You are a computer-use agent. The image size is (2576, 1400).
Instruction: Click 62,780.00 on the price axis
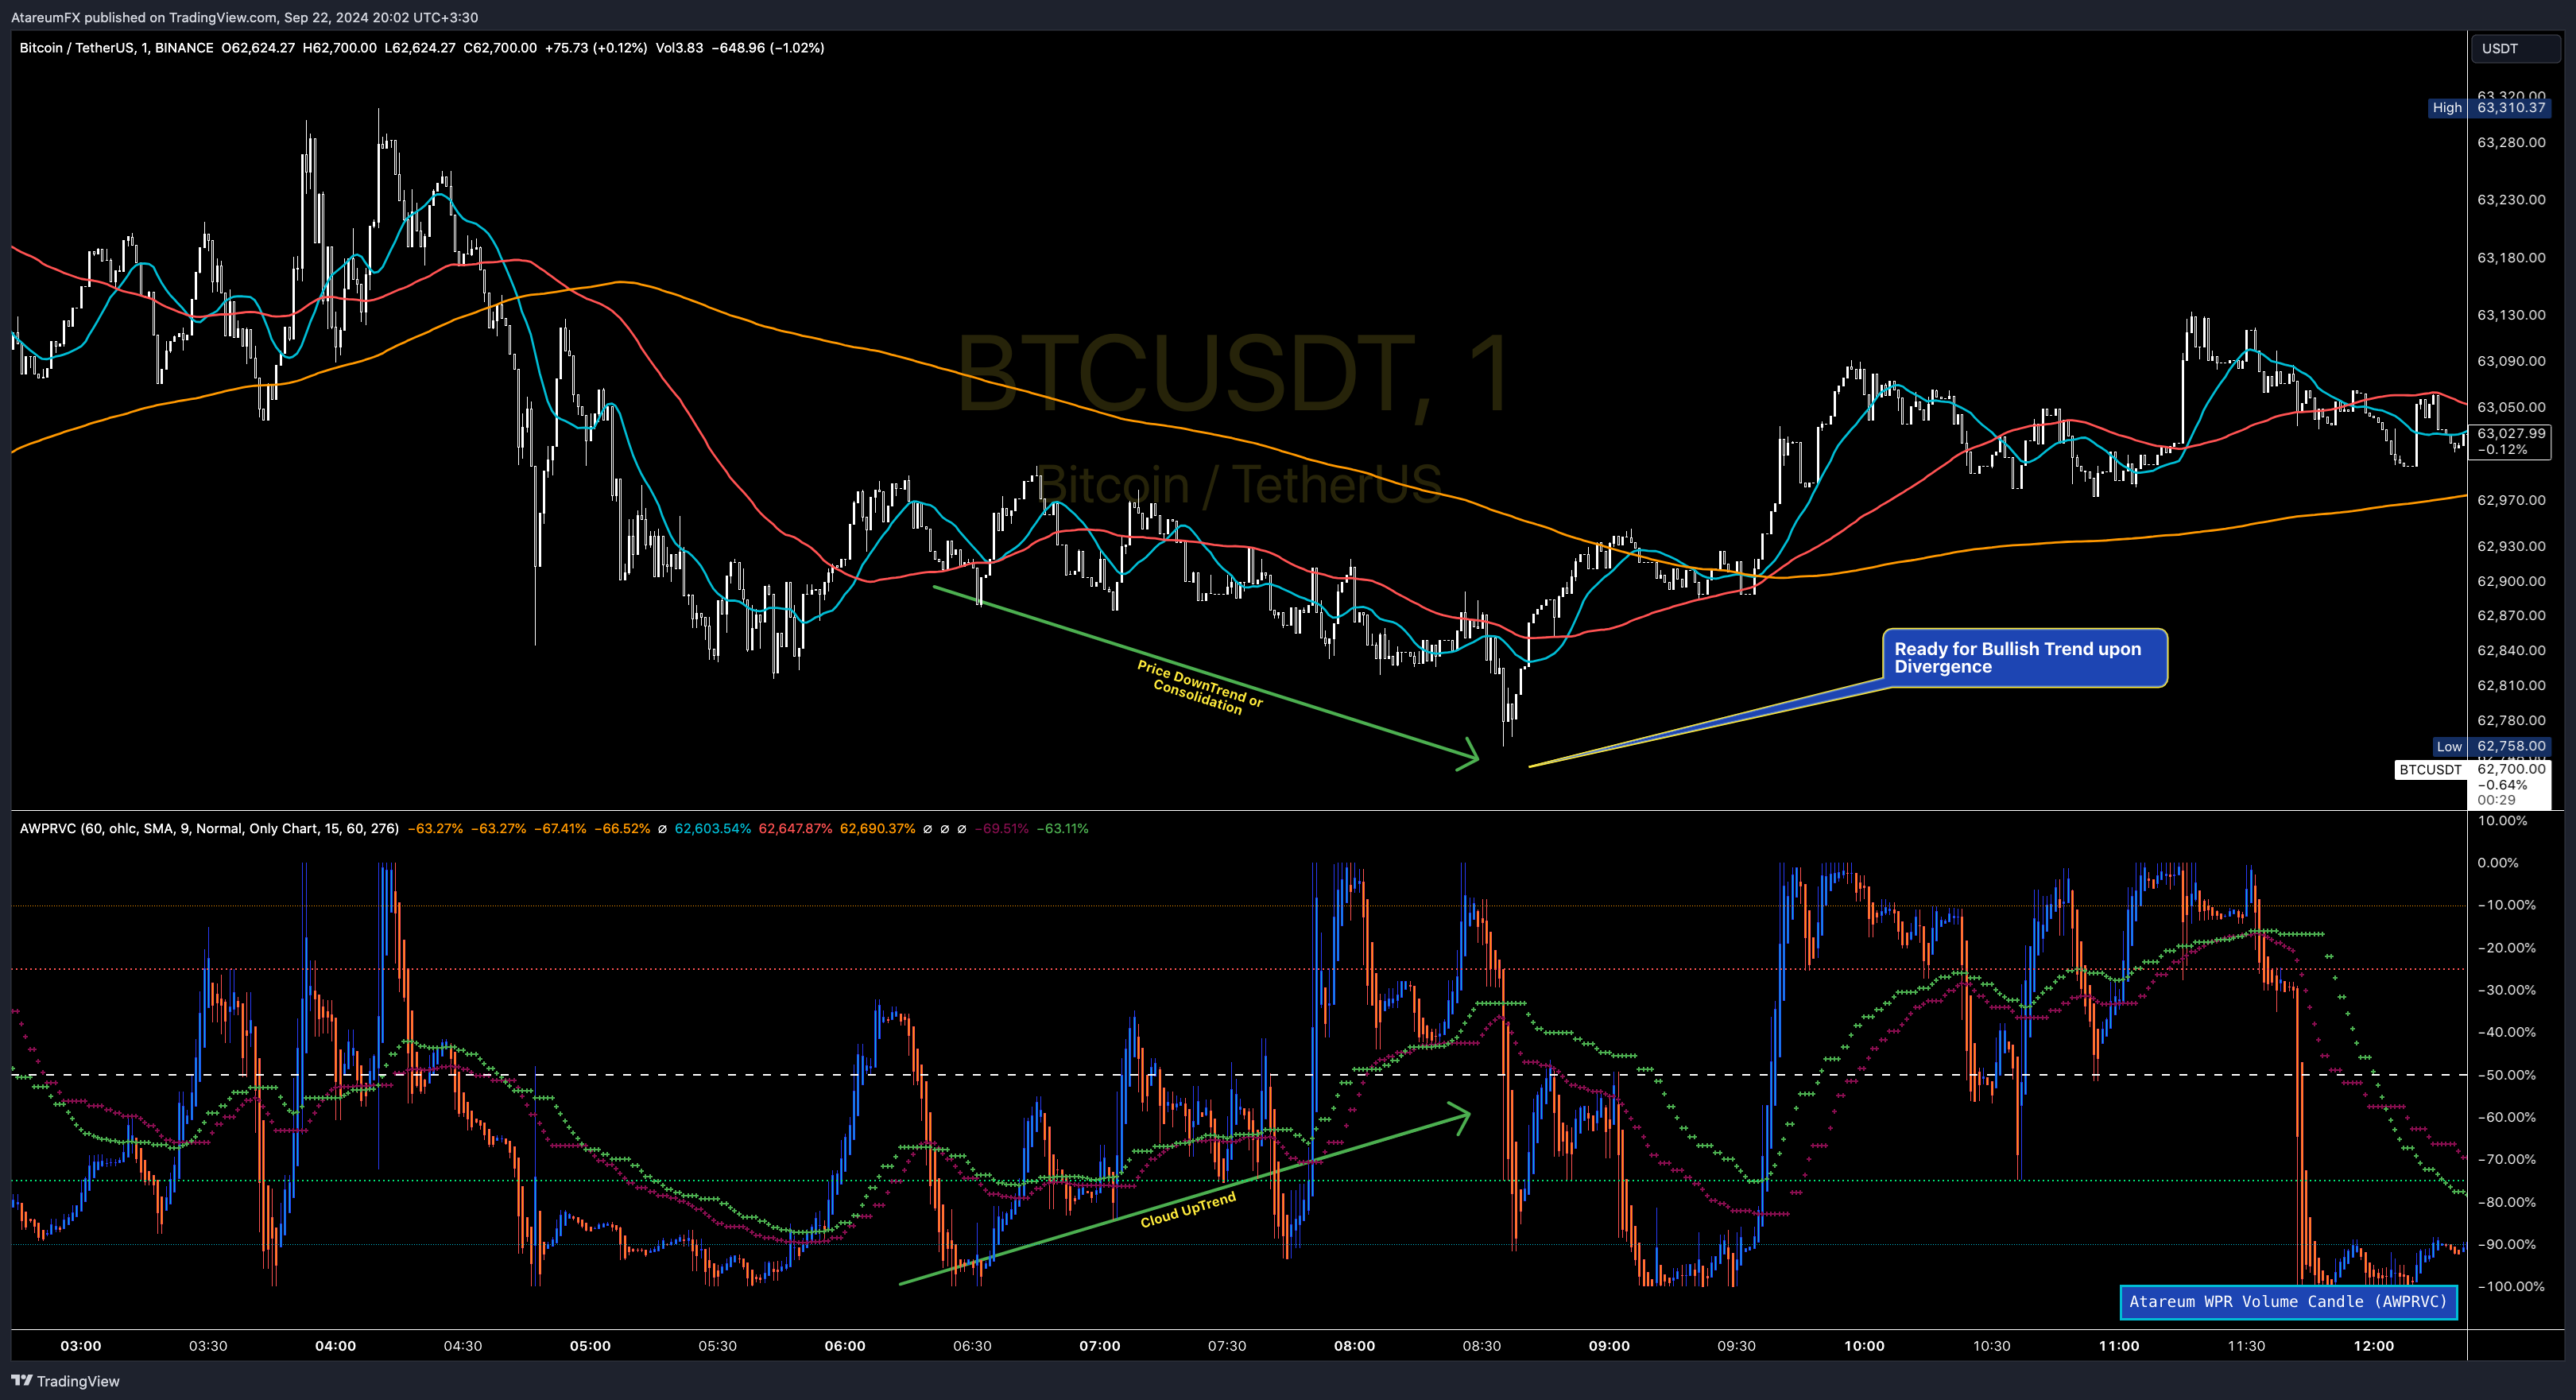click(x=2511, y=720)
